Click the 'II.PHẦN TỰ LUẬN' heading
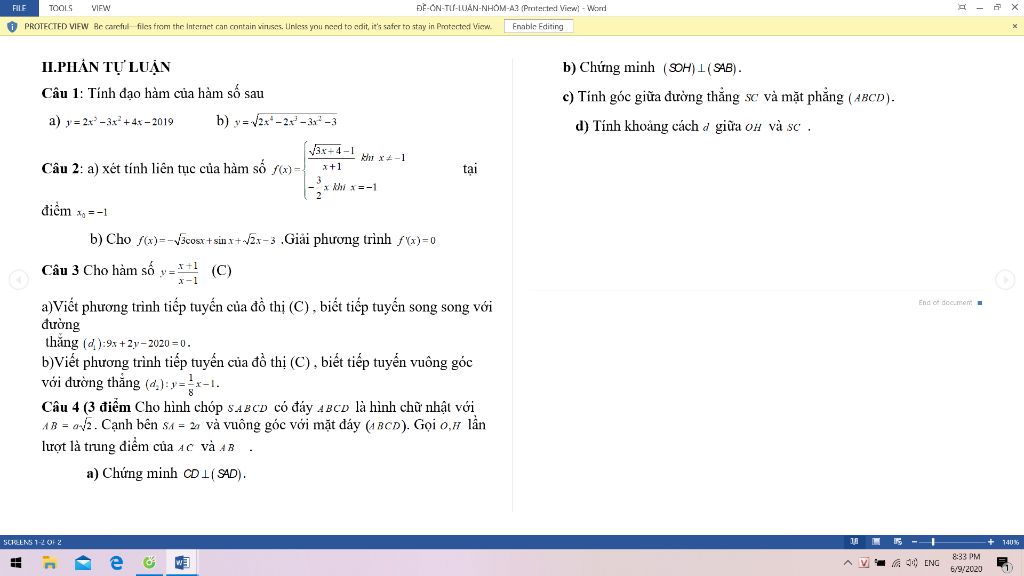 point(106,67)
